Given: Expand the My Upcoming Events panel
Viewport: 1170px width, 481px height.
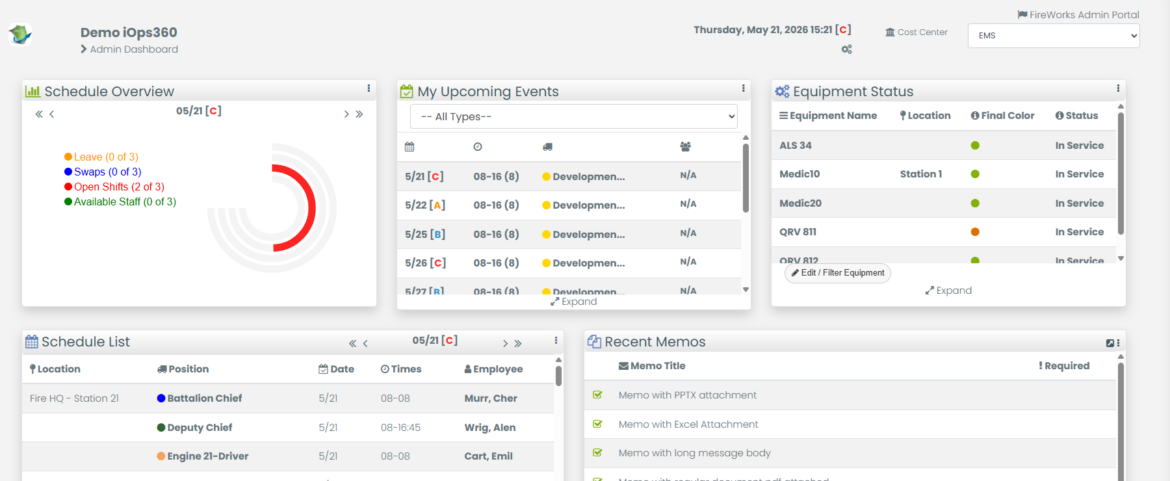Looking at the screenshot, I should pyautogui.click(x=574, y=301).
